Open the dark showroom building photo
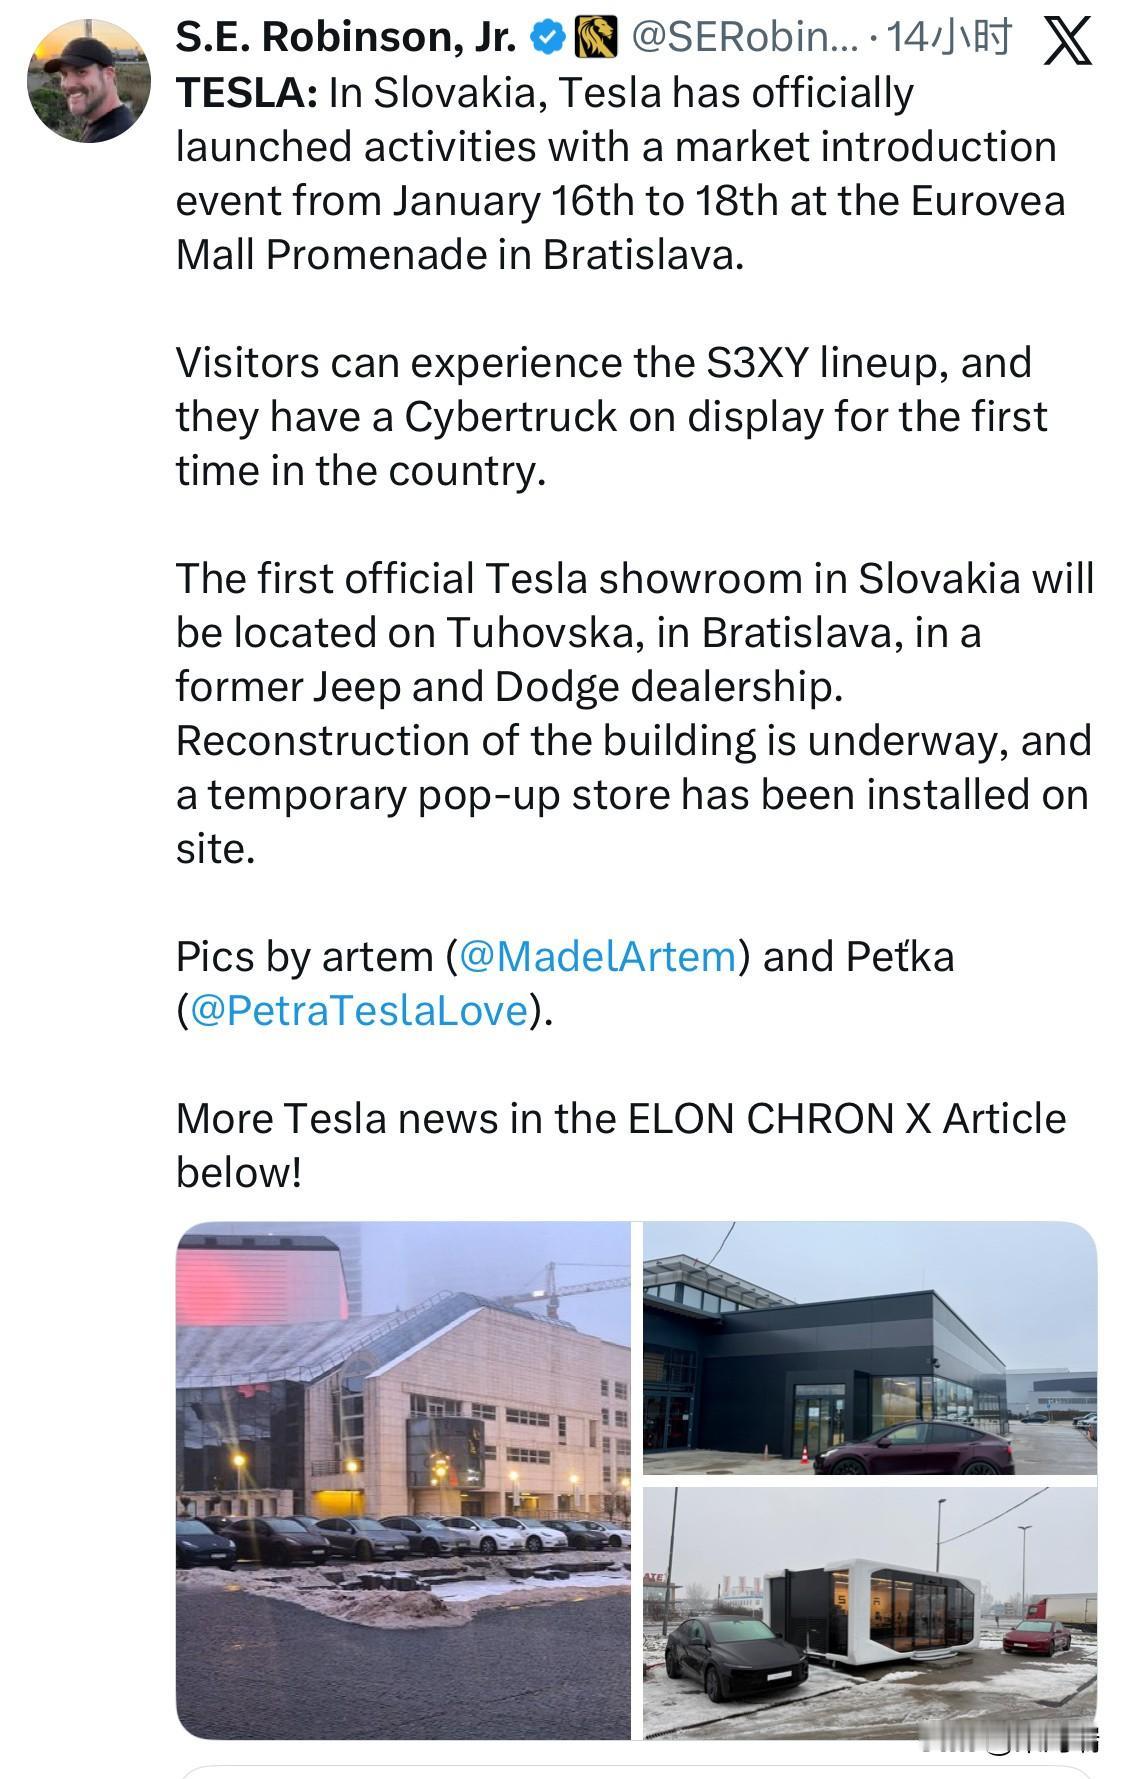The height and width of the screenshot is (1779, 1125). click(x=869, y=1348)
